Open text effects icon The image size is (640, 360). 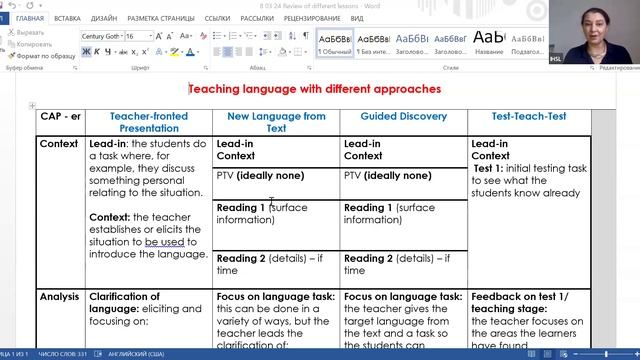159,52
